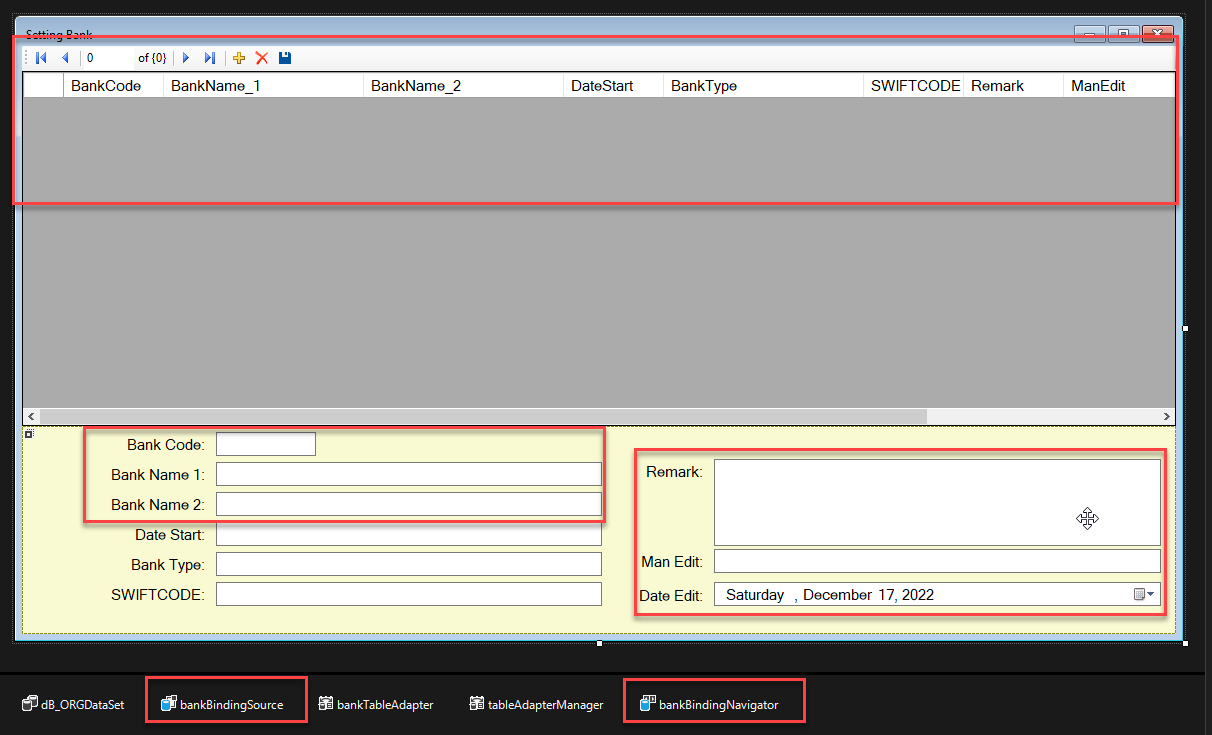Image resolution: width=1212 pixels, height=735 pixels.
Task: Save data using the floppy disk icon
Action: 285,58
